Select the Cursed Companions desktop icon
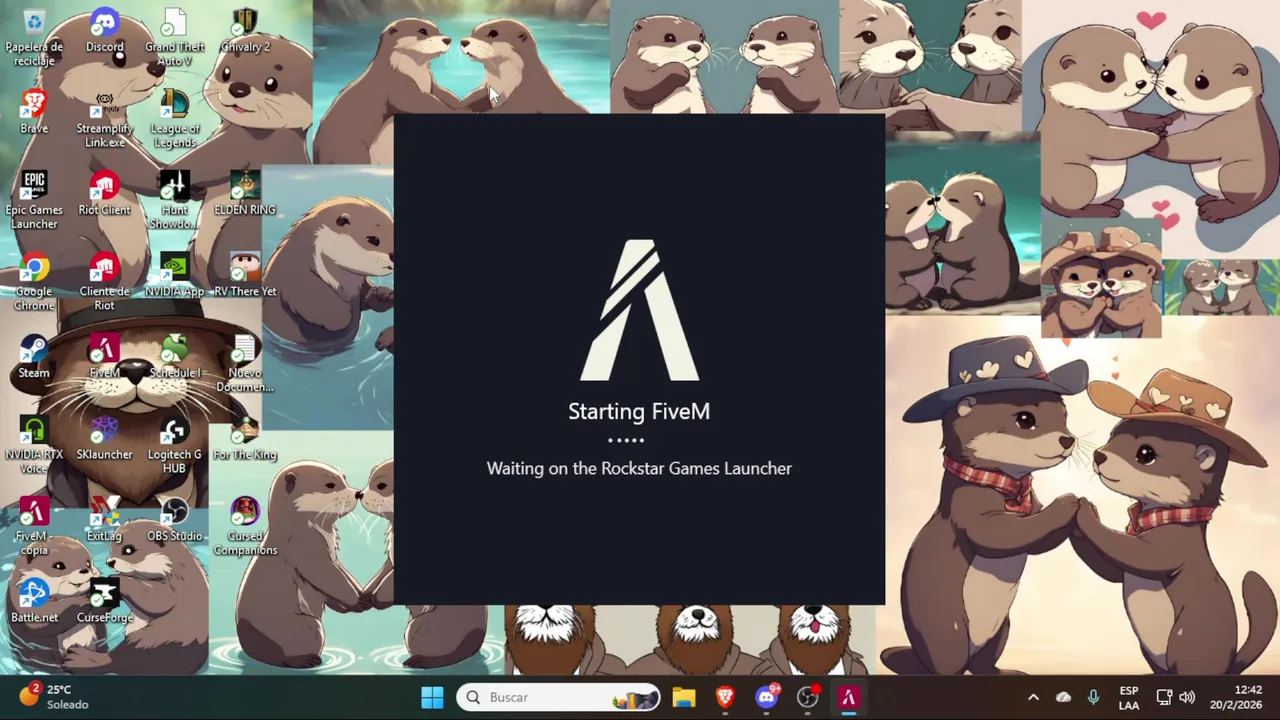 point(244,528)
